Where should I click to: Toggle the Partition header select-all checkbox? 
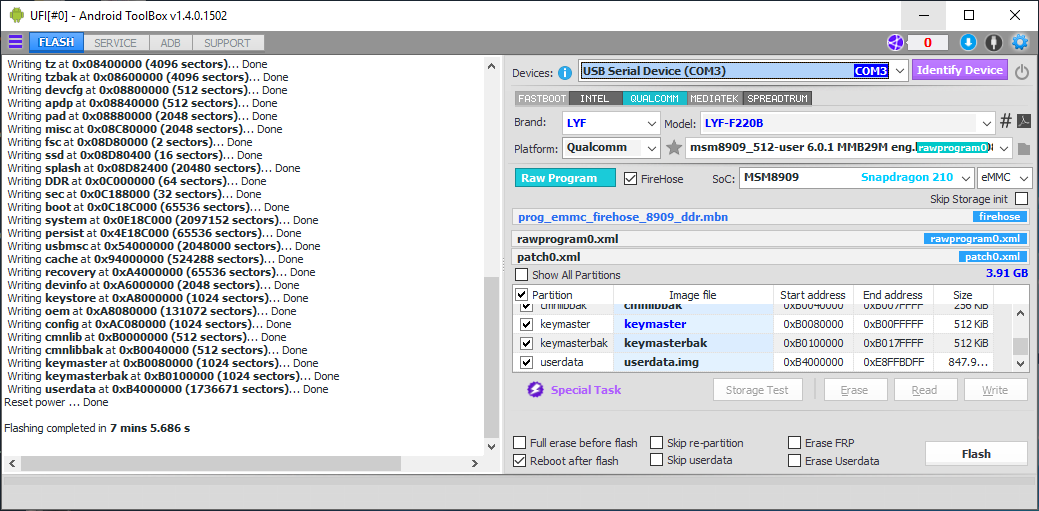pos(521,295)
